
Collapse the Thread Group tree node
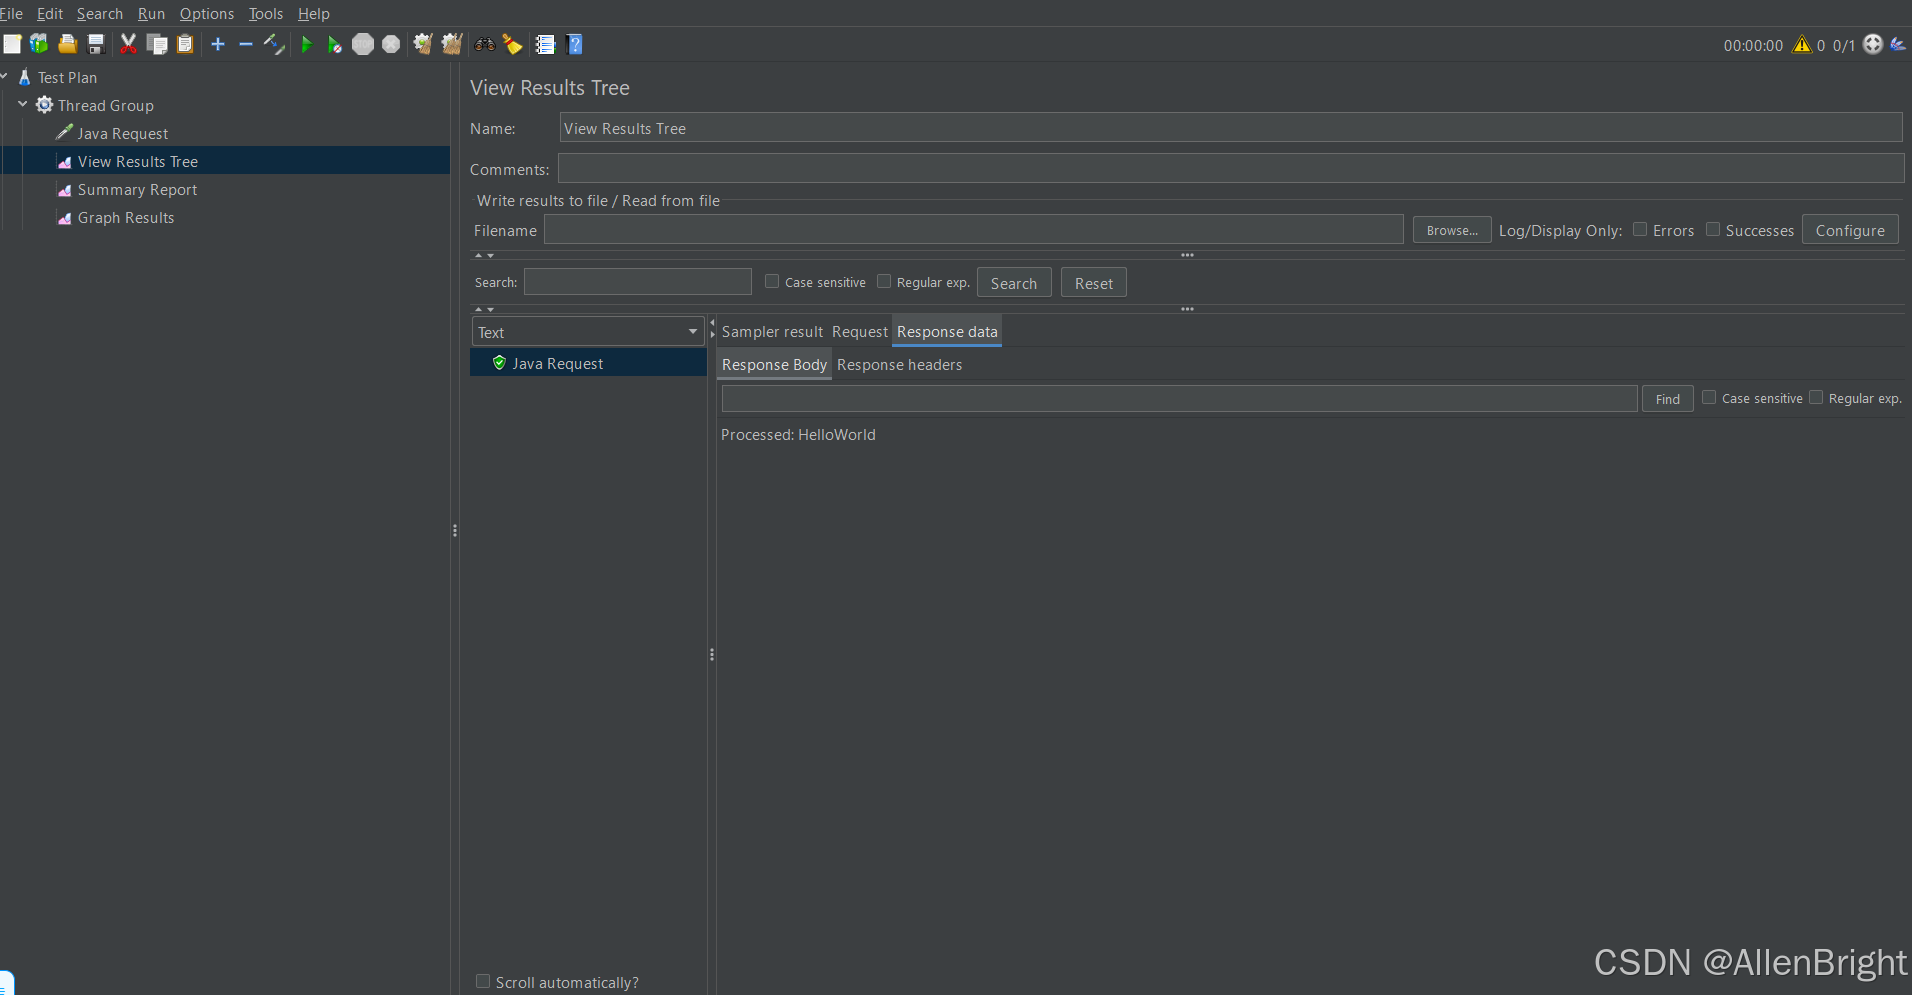[x=23, y=104]
